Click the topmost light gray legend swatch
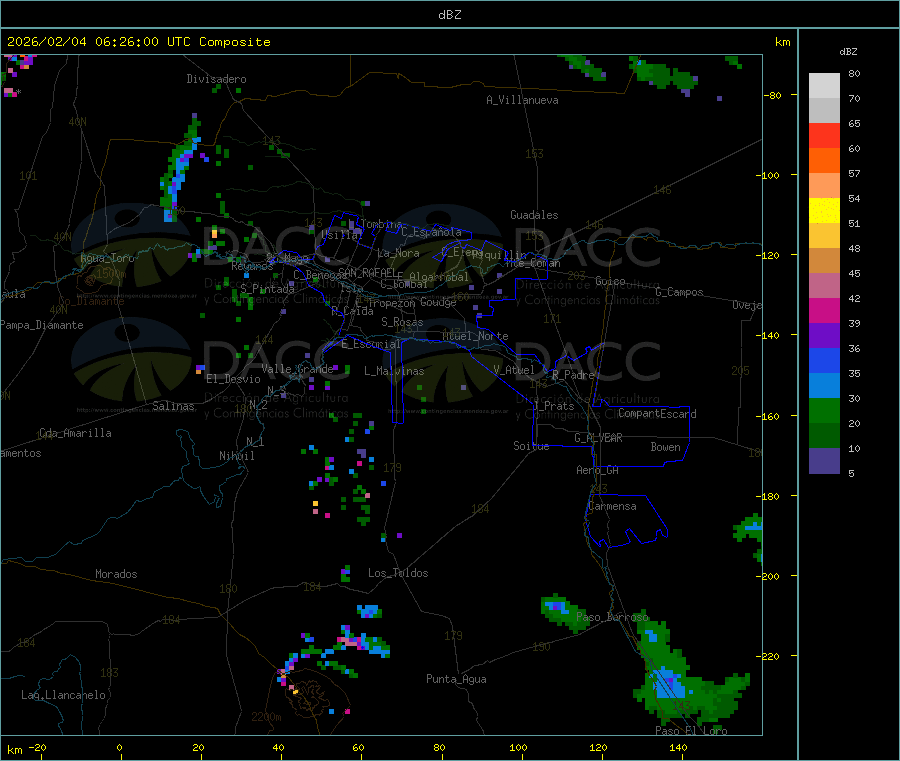Image resolution: width=900 pixels, height=761 pixels. 824,86
